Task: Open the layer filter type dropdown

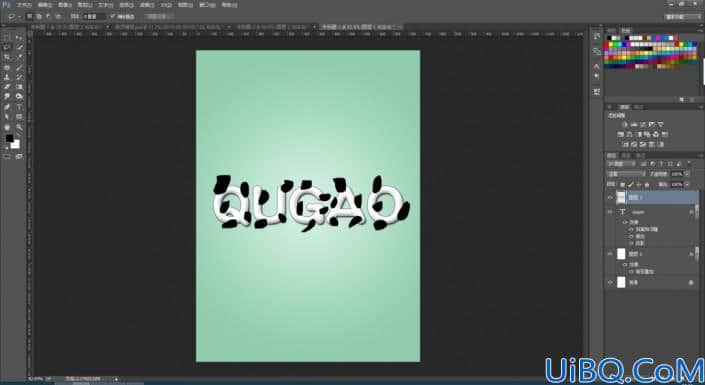Action: point(621,164)
